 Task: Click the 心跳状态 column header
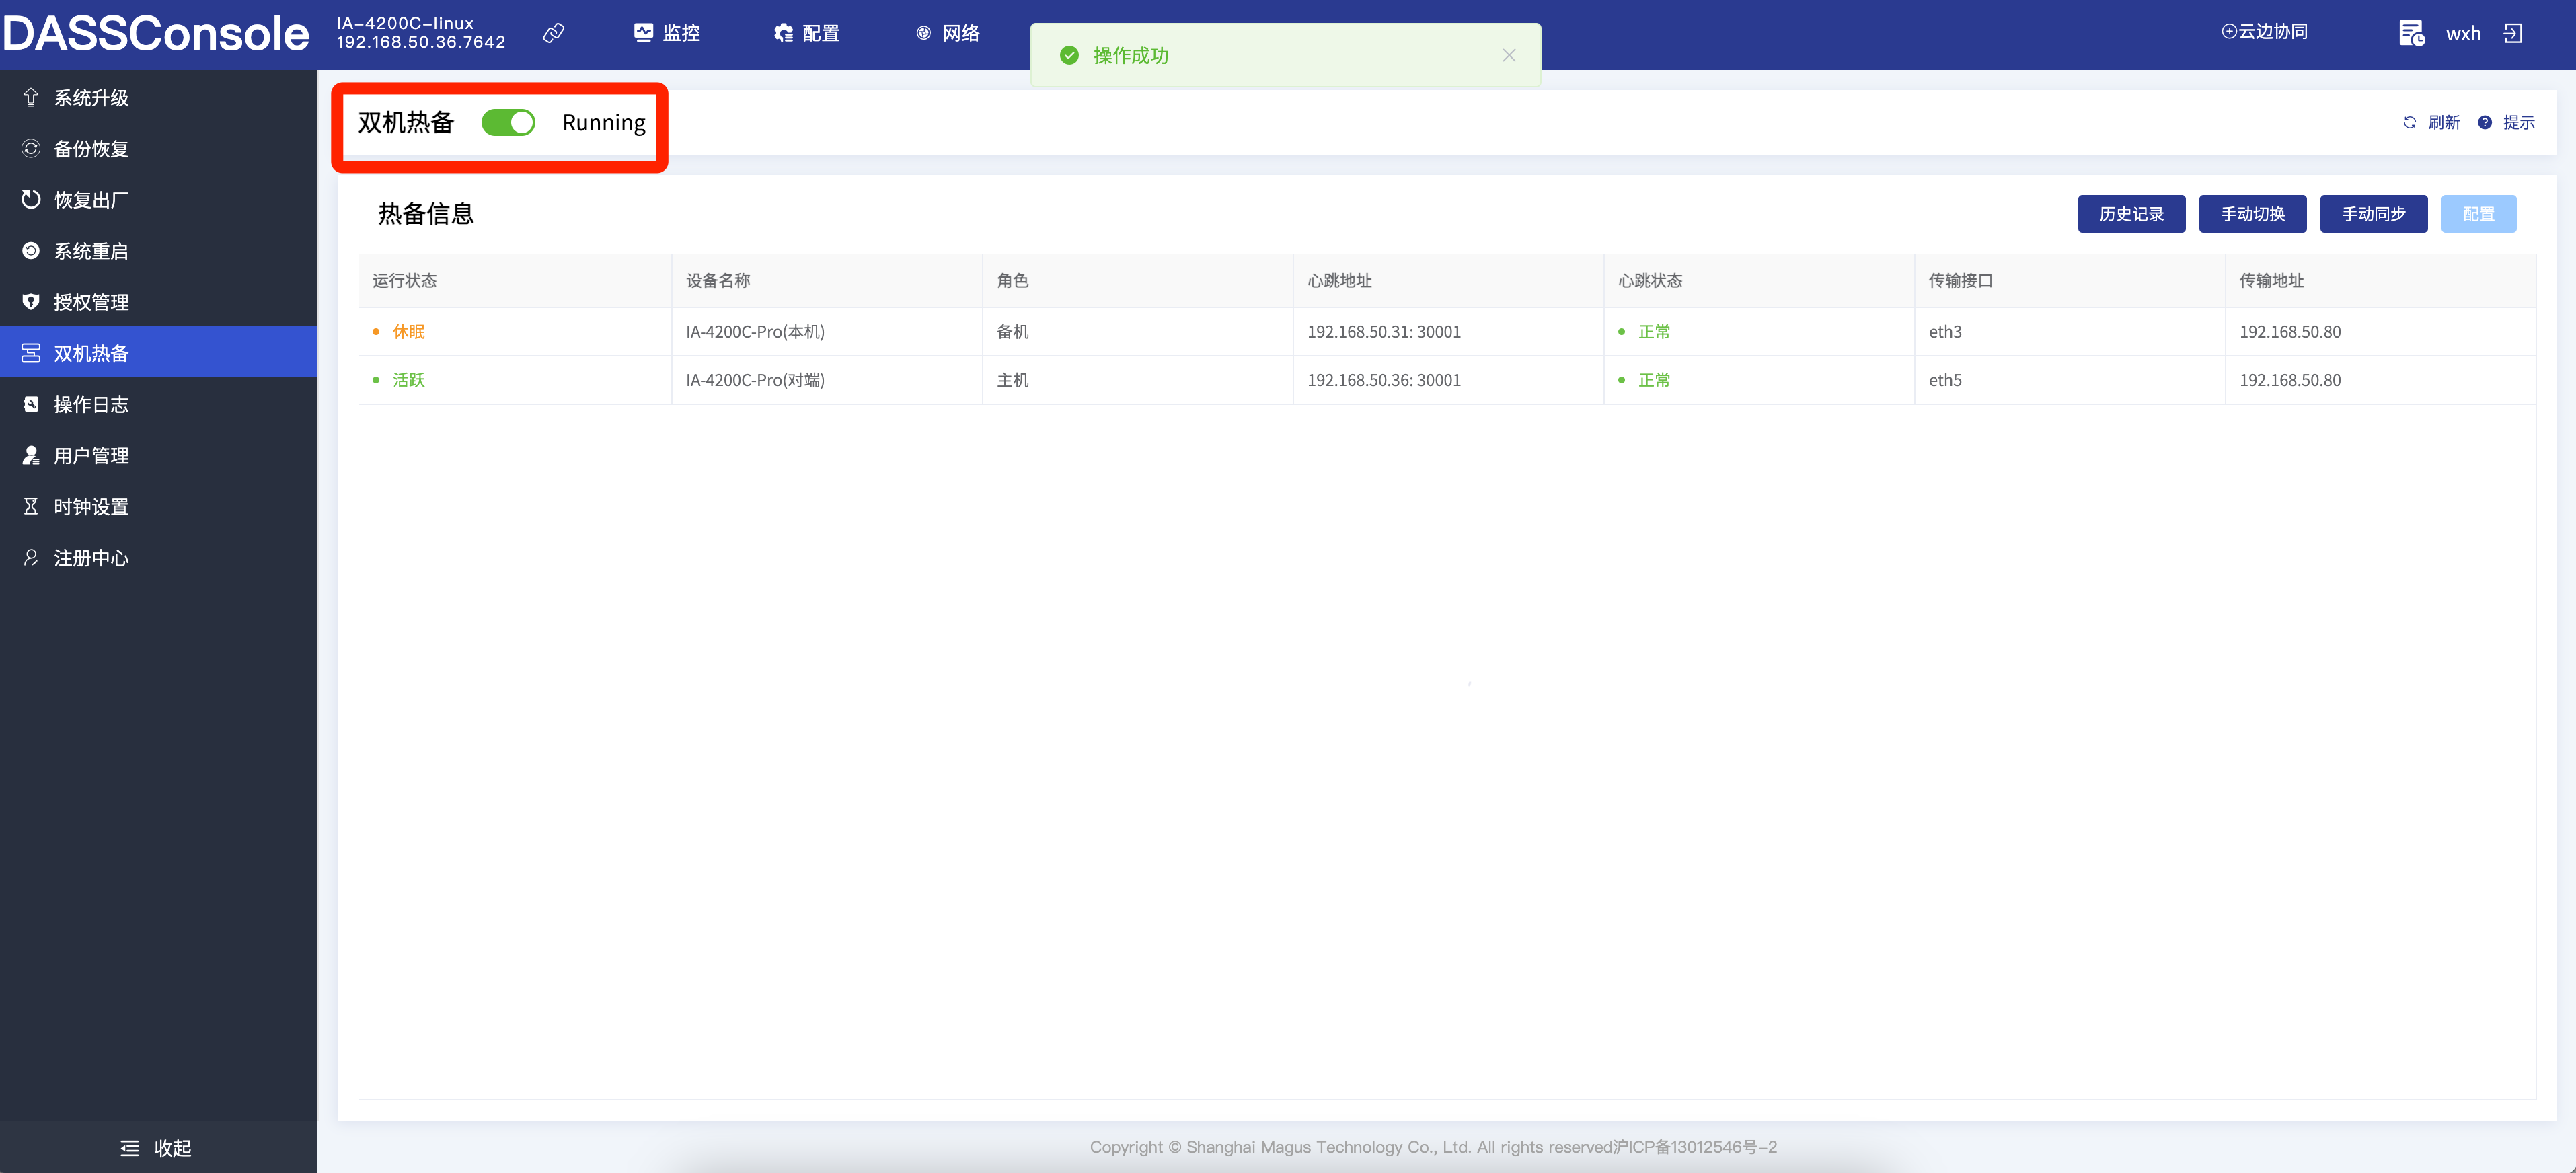(1759, 280)
